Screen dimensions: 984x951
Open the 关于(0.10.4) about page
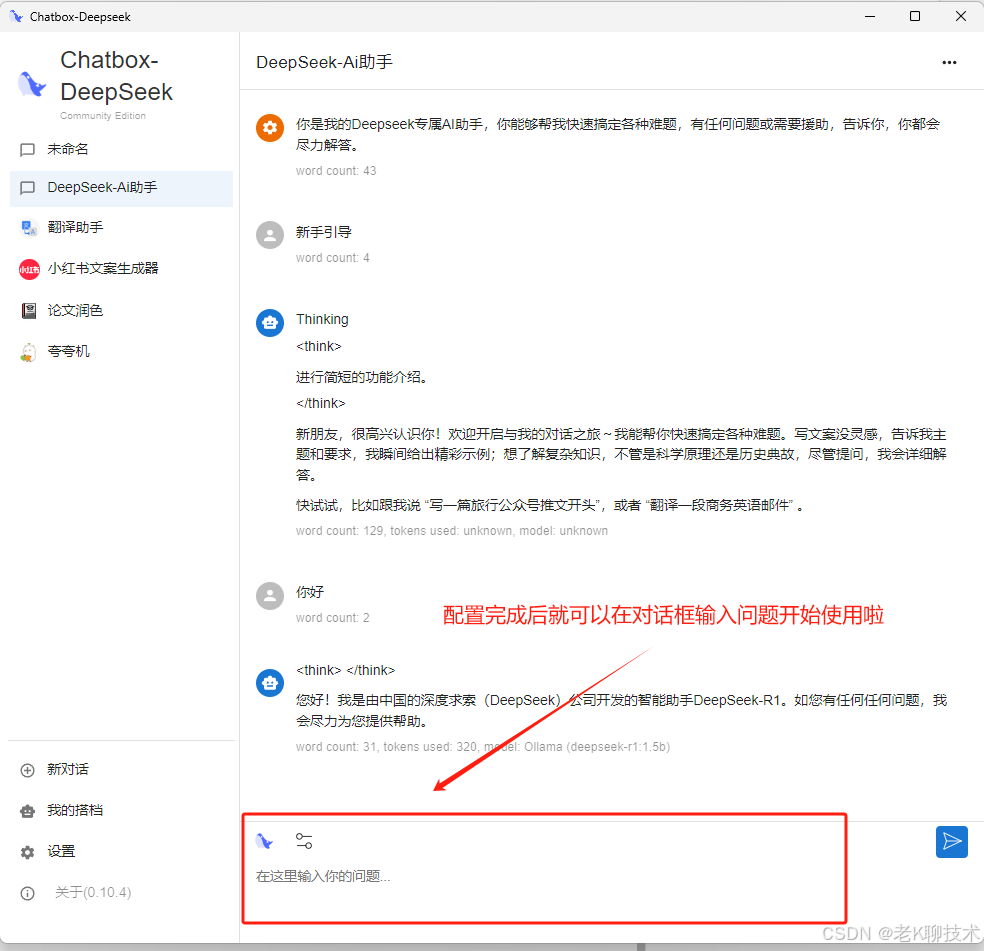(121, 893)
